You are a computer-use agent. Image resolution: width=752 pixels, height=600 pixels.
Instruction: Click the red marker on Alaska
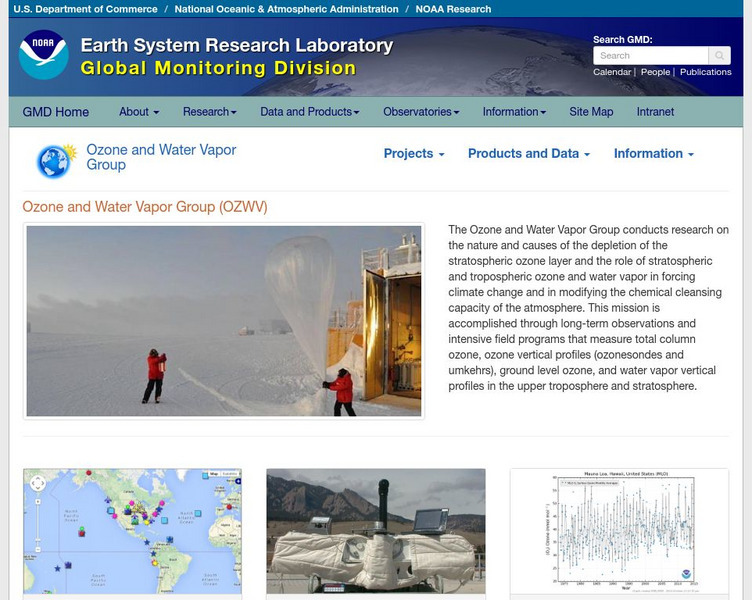coord(89,472)
